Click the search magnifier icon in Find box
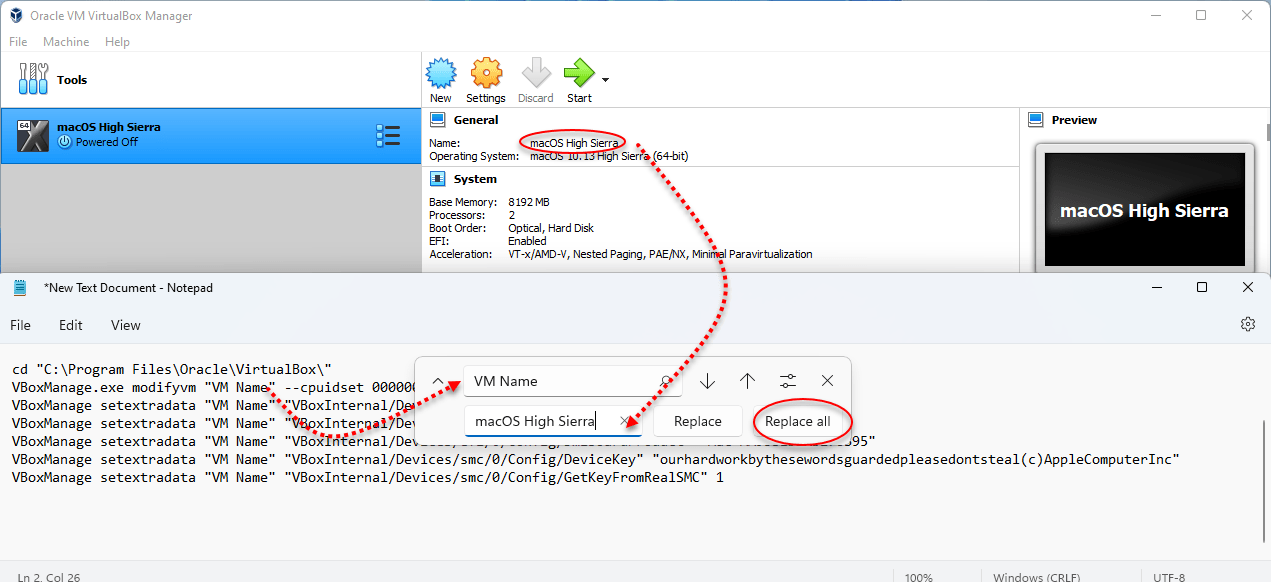This screenshot has height=582, width=1271. pyautogui.click(x=667, y=381)
